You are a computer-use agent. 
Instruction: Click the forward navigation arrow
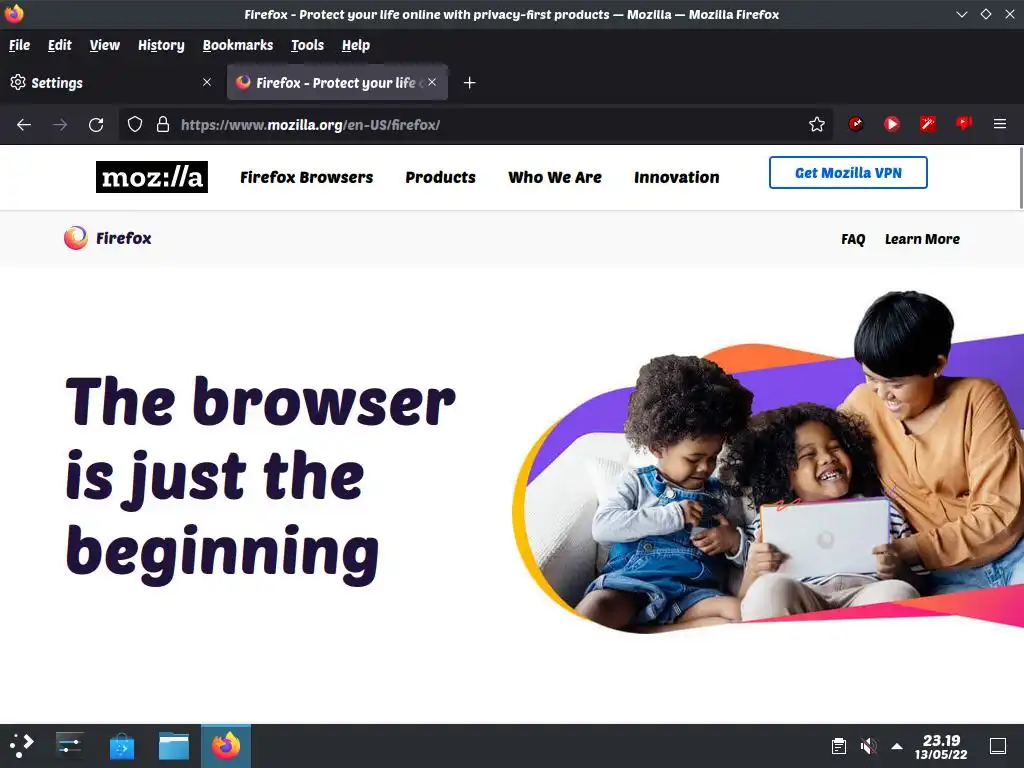(60, 125)
